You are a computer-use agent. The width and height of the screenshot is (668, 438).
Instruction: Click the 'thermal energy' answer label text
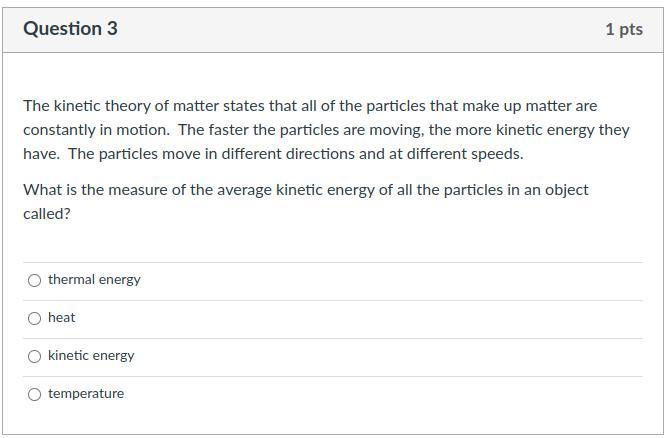click(94, 280)
